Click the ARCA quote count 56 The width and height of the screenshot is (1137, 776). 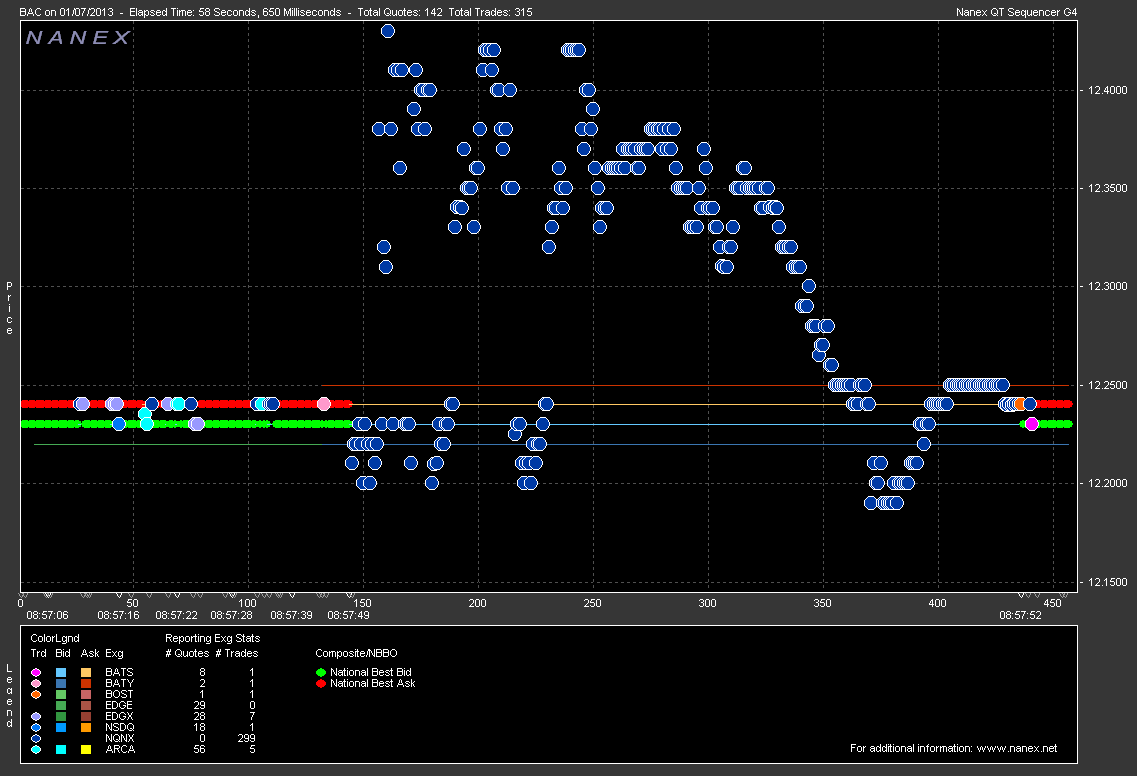click(199, 749)
